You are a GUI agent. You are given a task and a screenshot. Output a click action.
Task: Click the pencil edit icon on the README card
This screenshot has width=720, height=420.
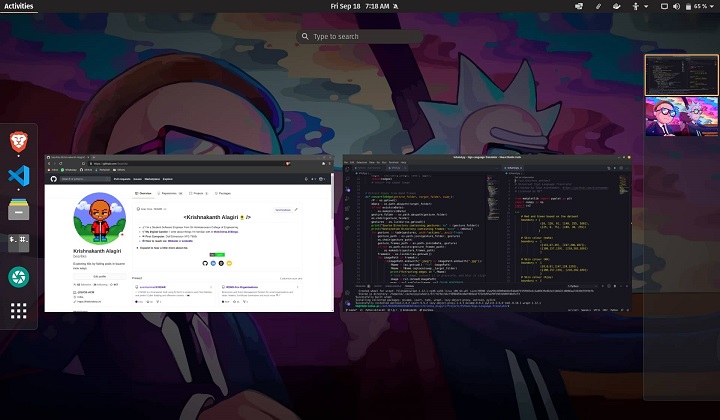coord(296,210)
